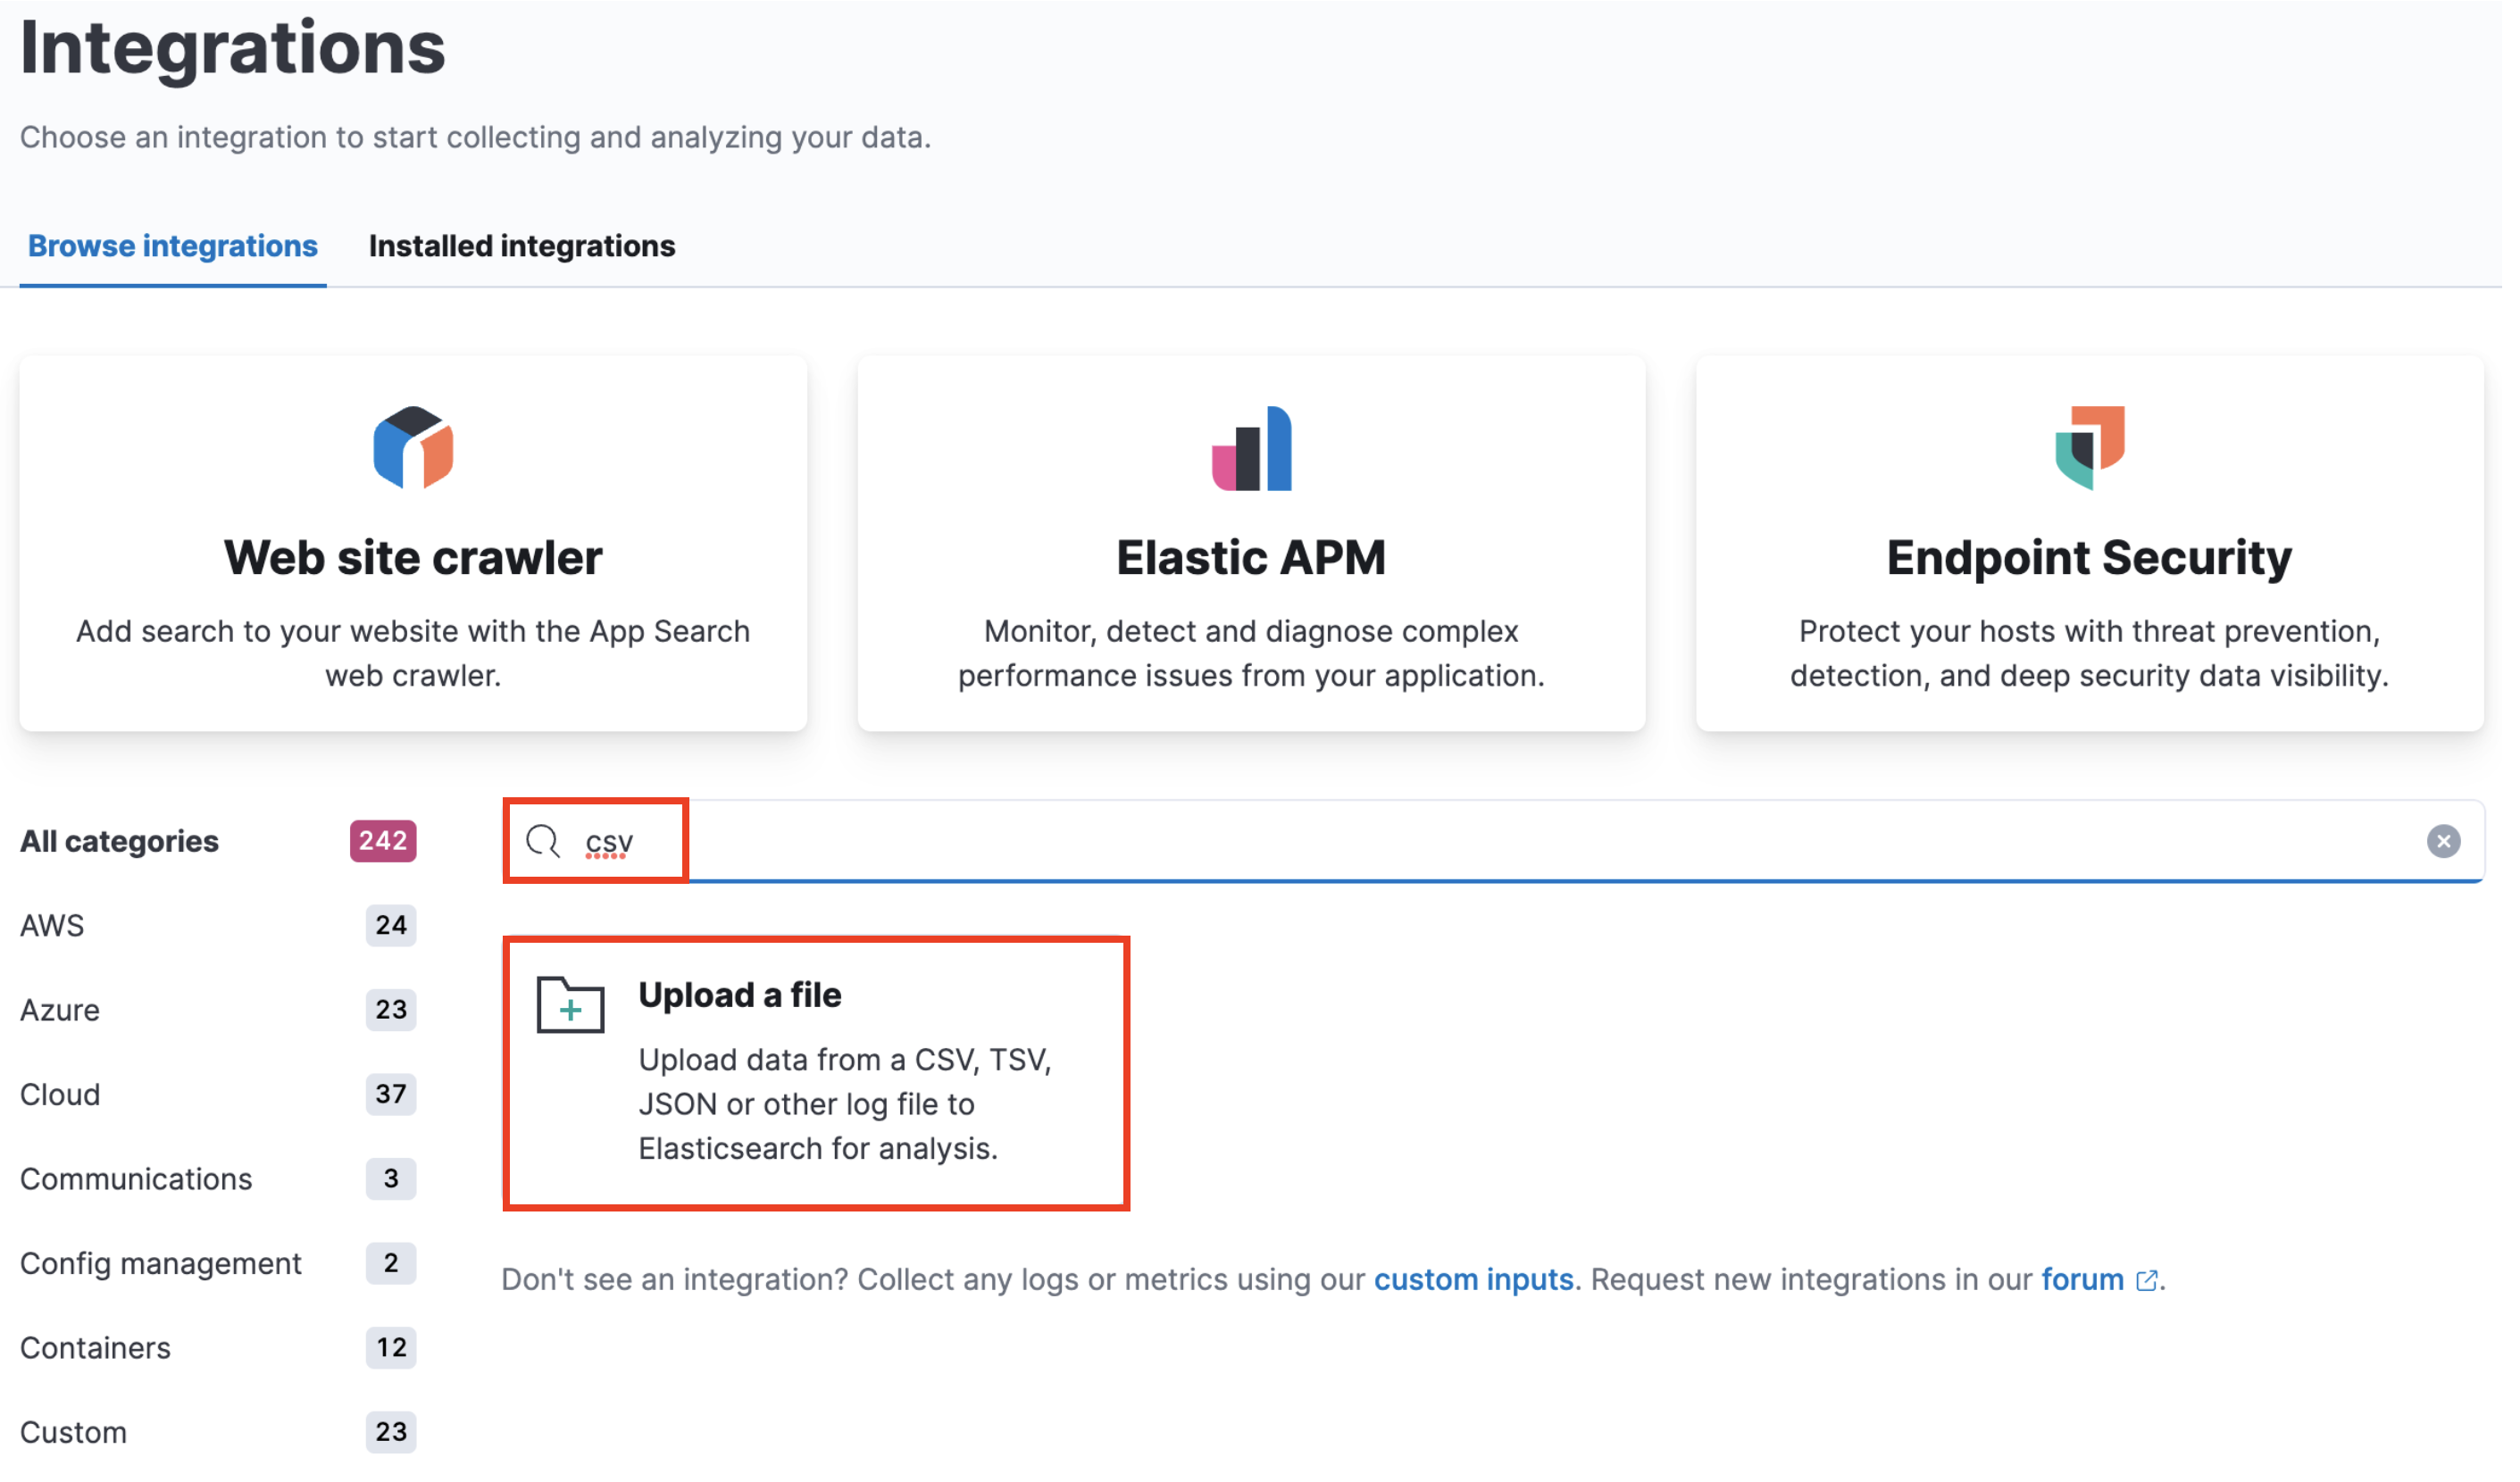Screen dimensions: 2520x1482
Task: Switch to Installed integrations tab
Action: point(525,247)
